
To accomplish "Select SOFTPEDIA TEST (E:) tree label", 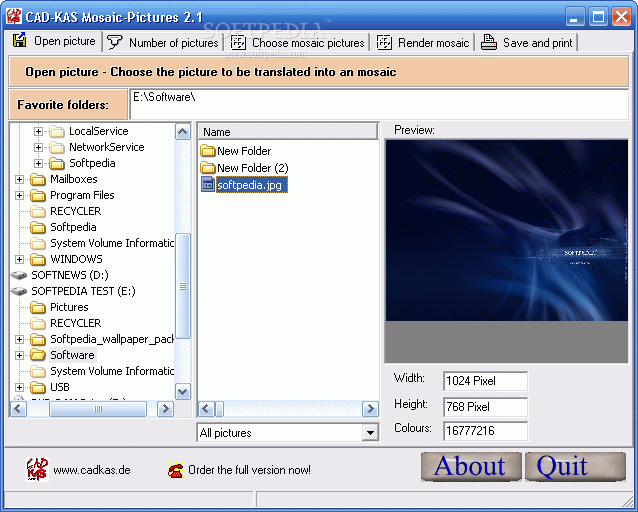I will click(83, 291).
